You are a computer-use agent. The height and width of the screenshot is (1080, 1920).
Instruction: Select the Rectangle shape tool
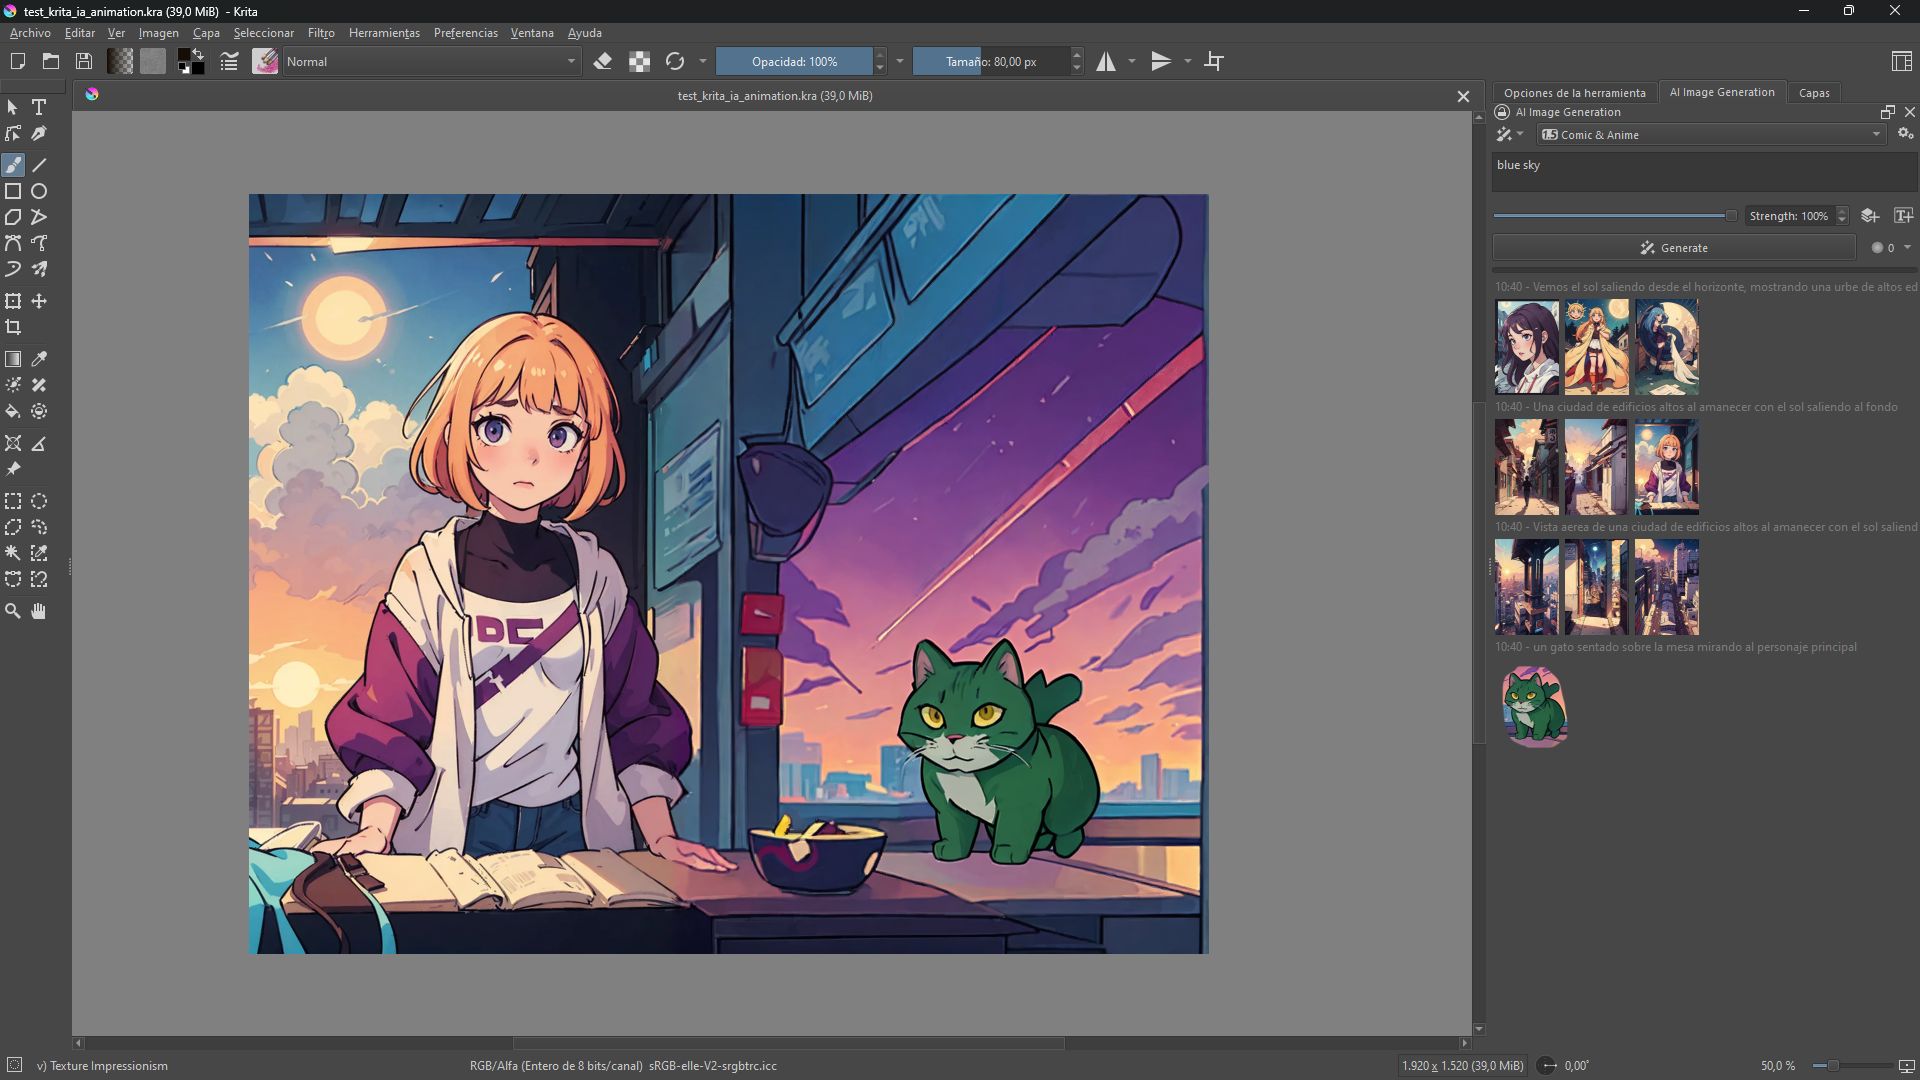point(13,191)
